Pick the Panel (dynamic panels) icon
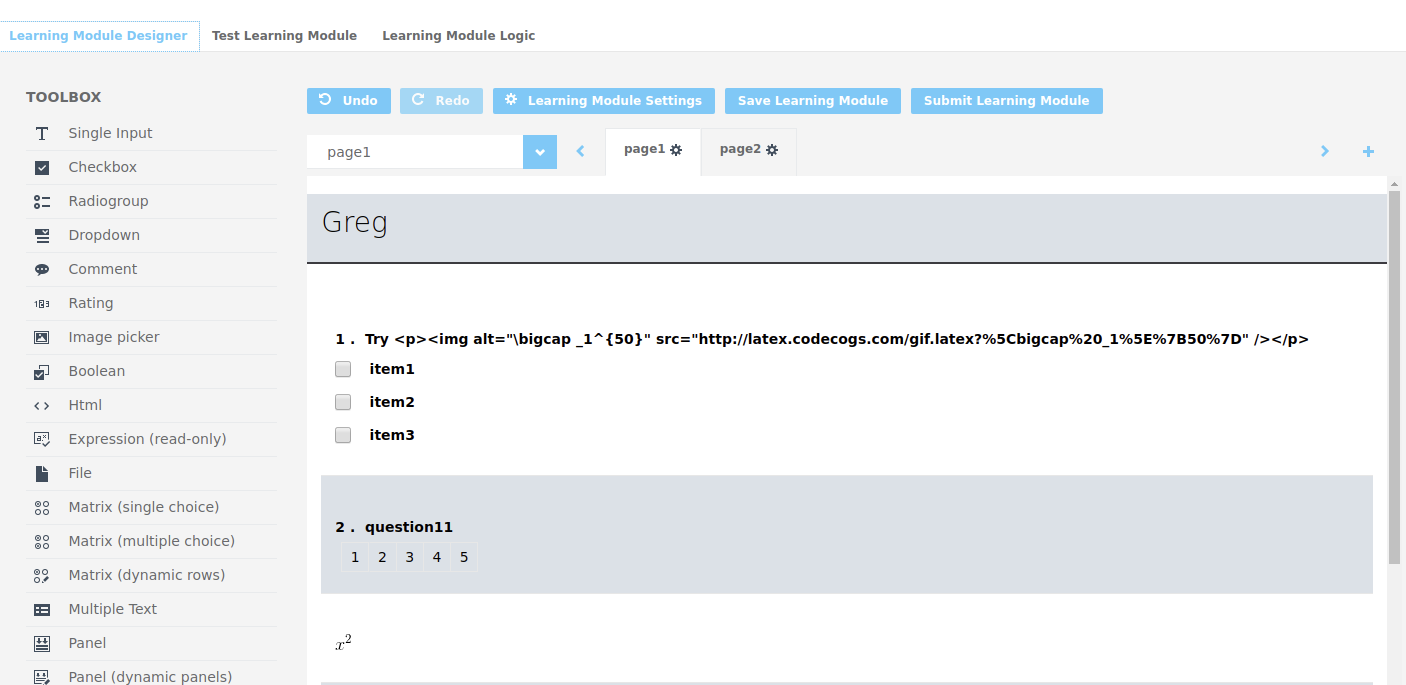Screen dimensions: 1406x685 tap(42, 677)
